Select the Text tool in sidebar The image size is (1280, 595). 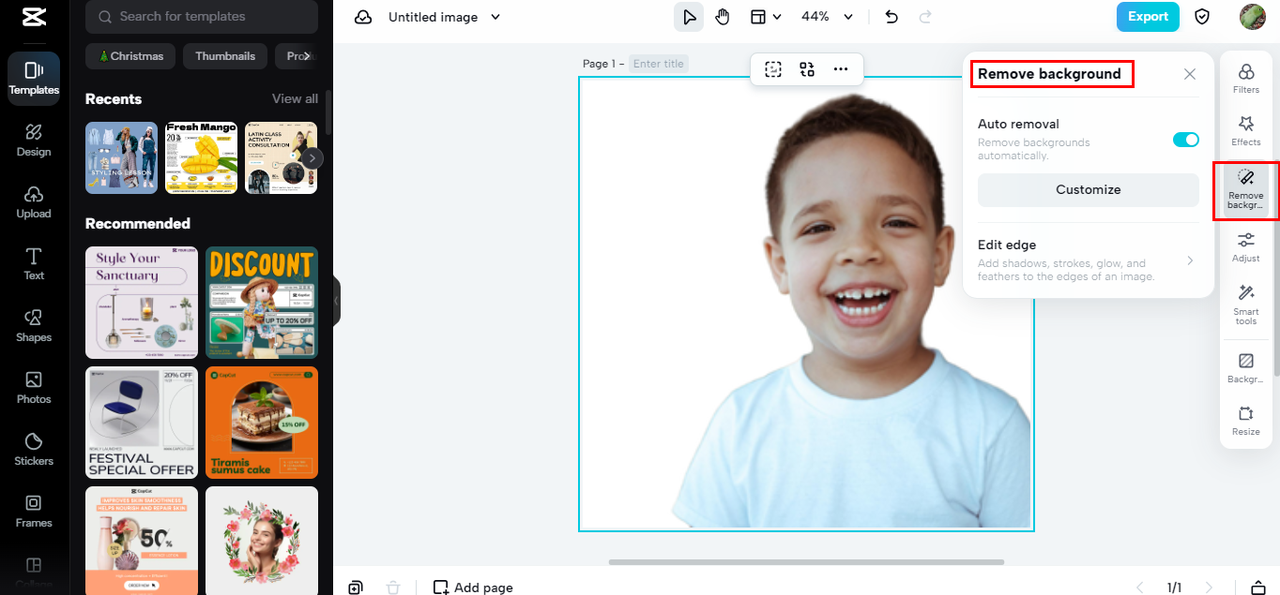tap(34, 264)
